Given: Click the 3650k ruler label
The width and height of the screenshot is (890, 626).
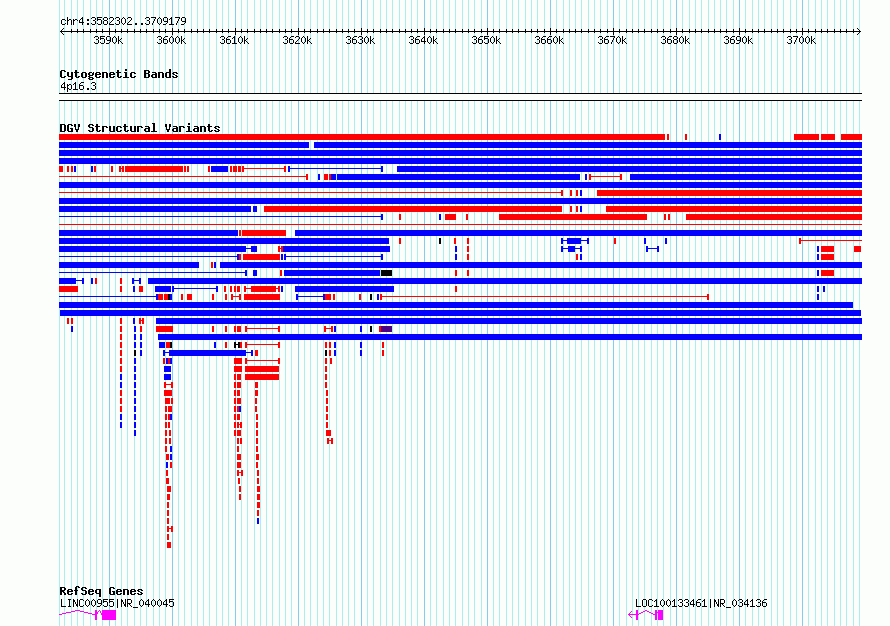Looking at the screenshot, I should click(486, 40).
